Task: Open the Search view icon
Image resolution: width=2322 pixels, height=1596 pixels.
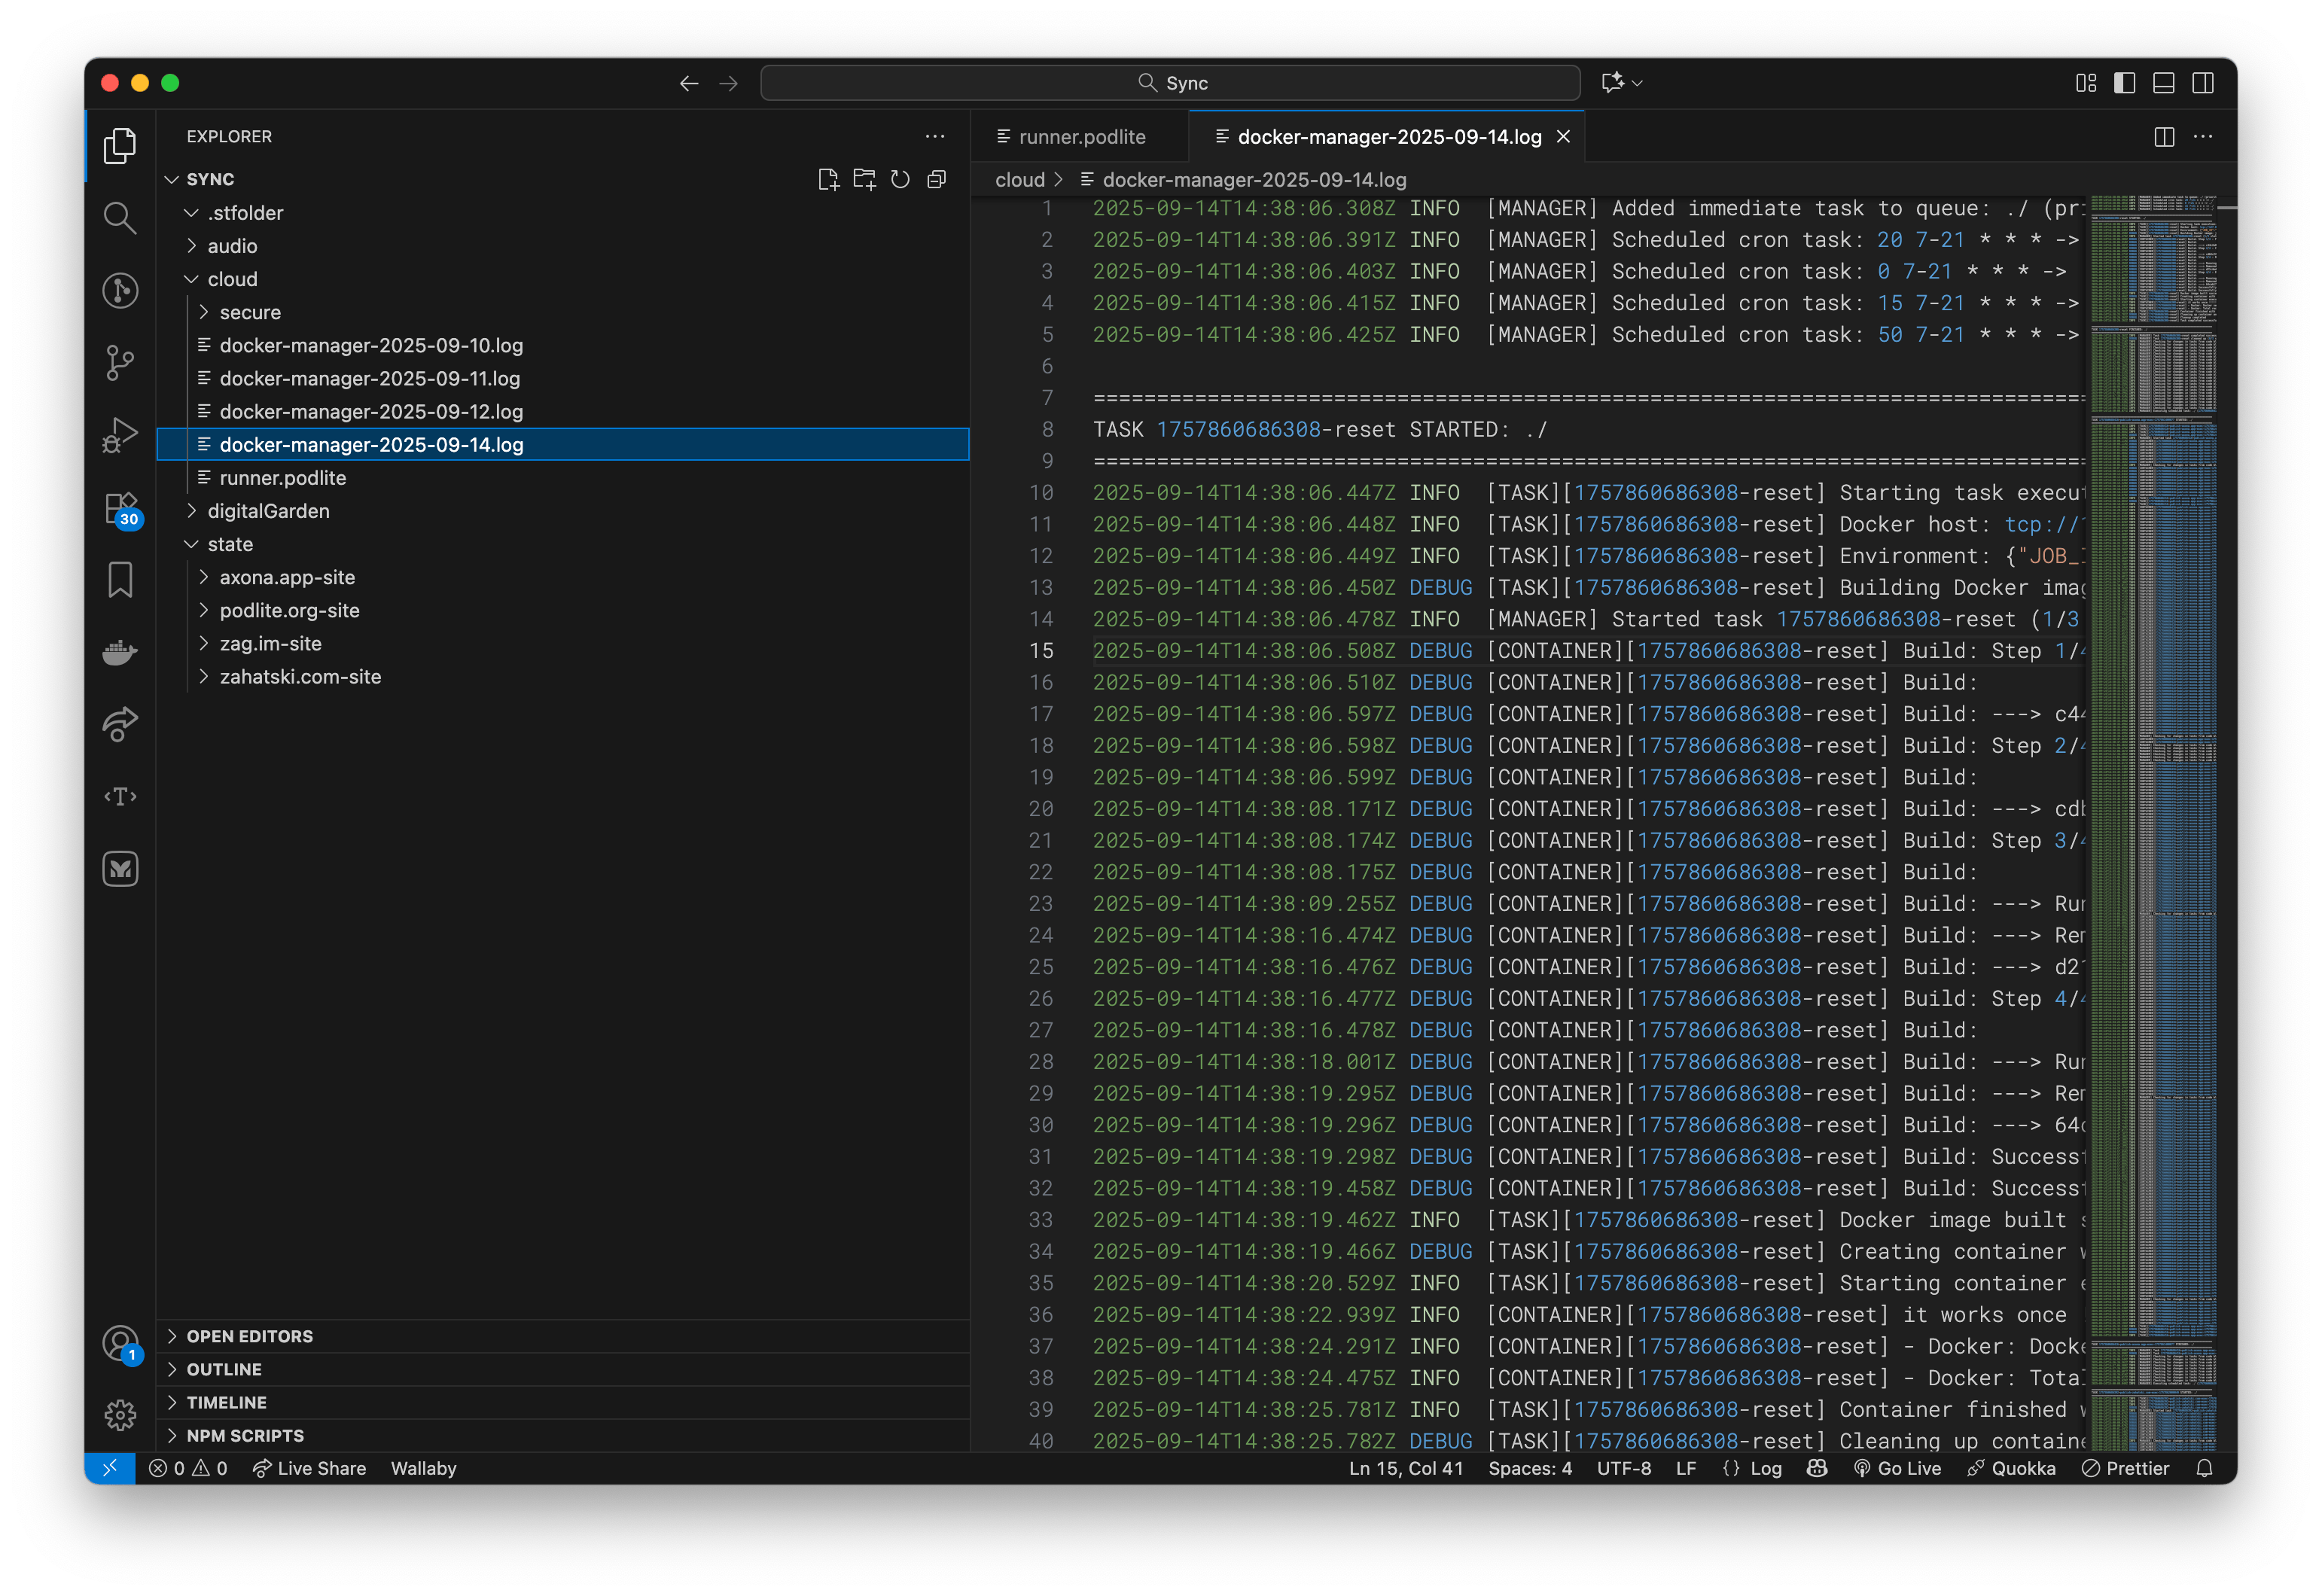Action: pyautogui.click(x=120, y=218)
